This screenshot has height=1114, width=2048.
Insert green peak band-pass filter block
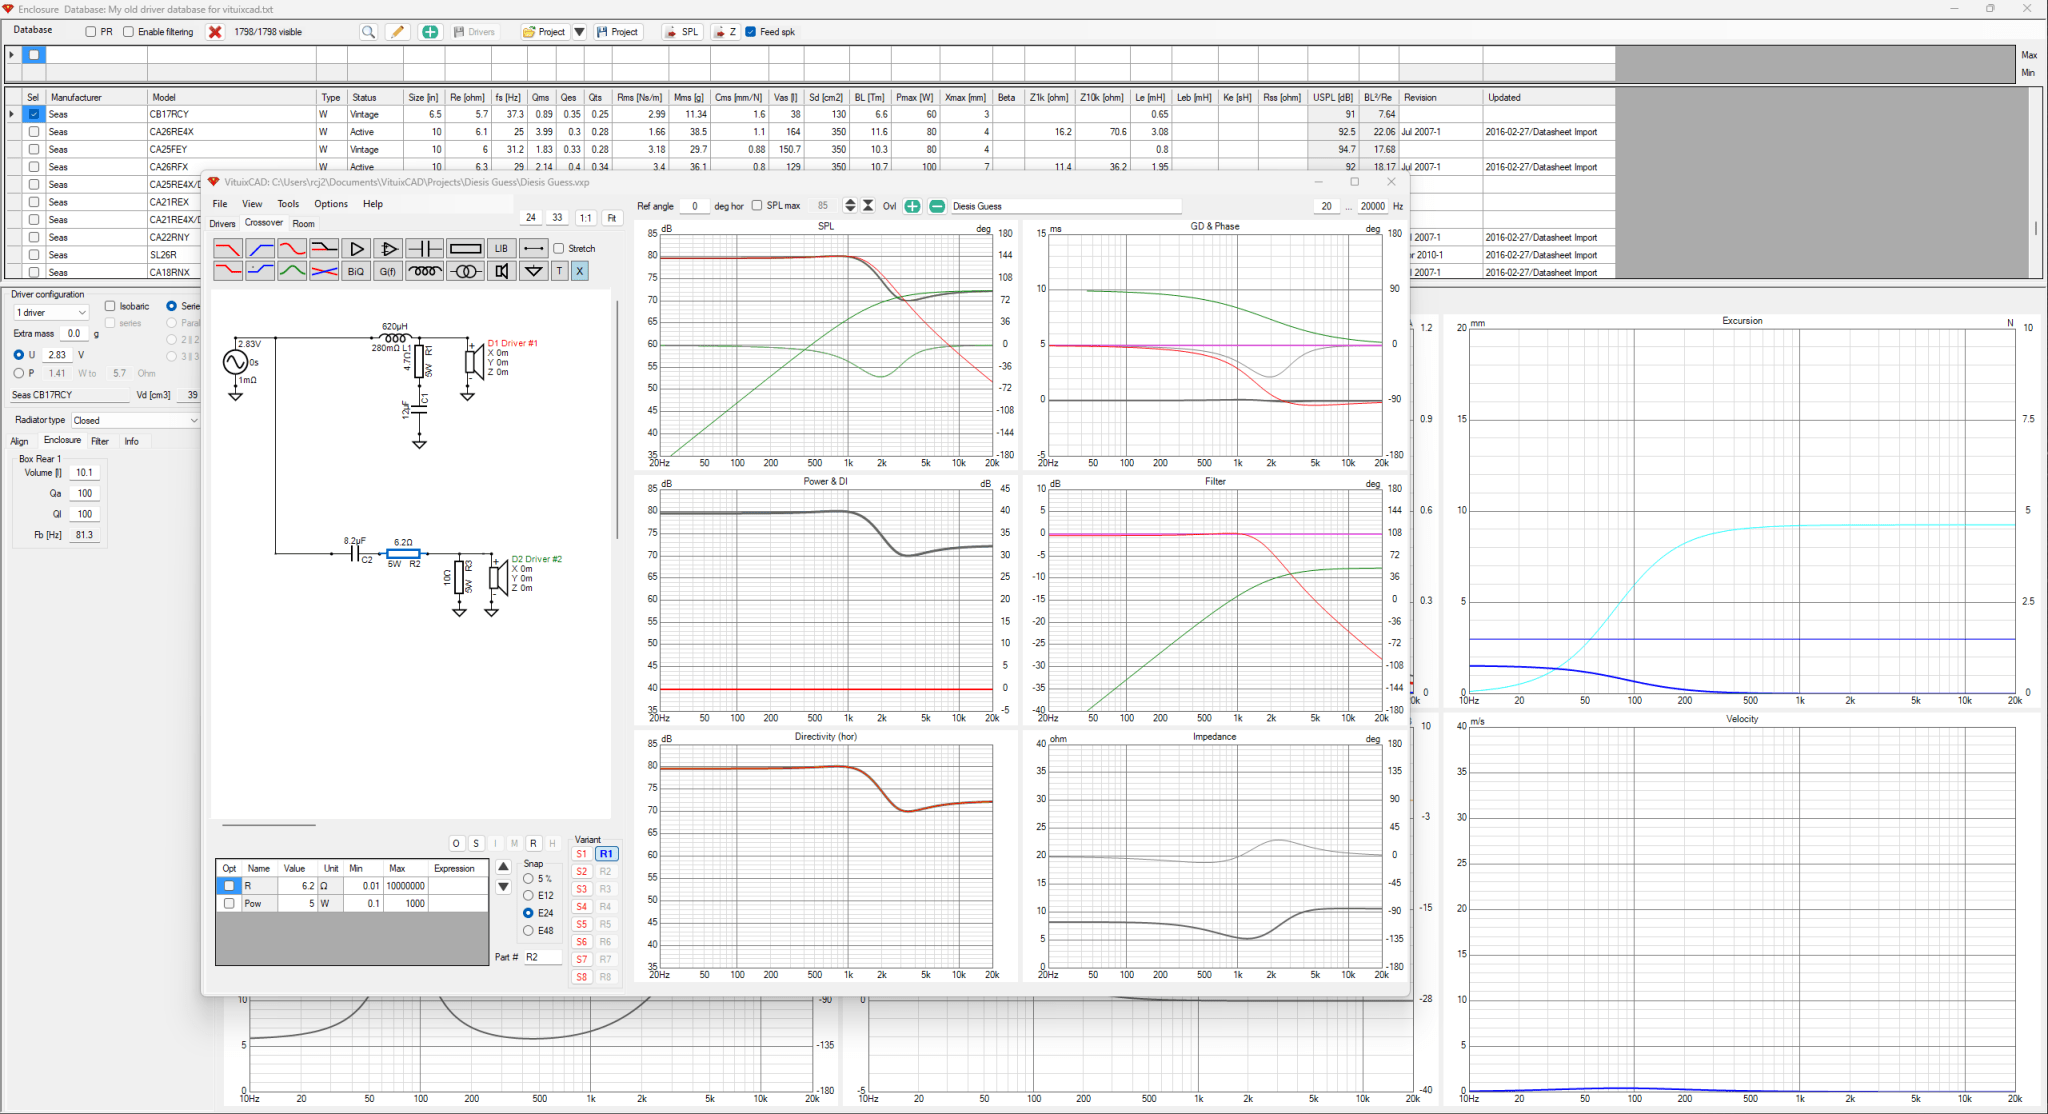pyautogui.click(x=292, y=271)
